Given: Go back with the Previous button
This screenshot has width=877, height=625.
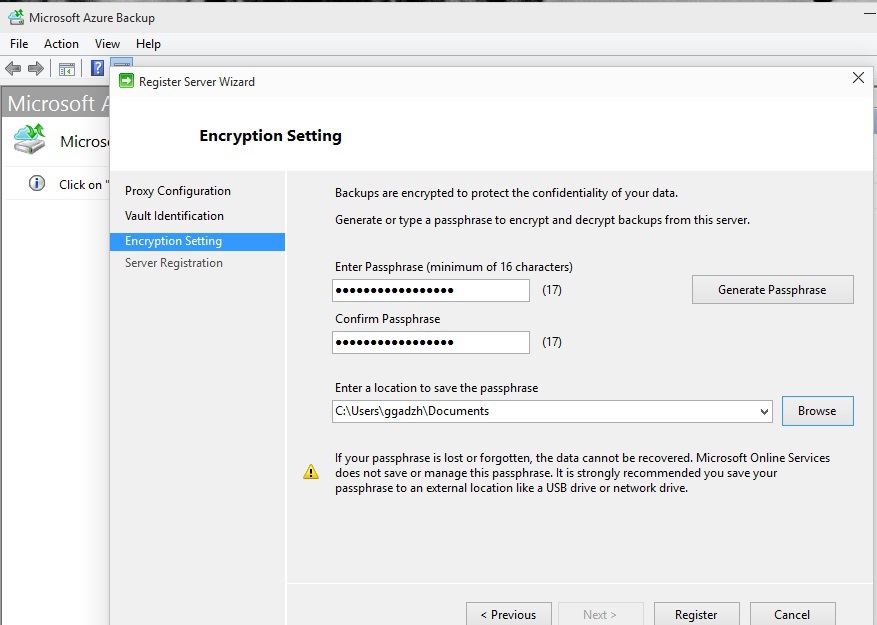Looking at the screenshot, I should coord(508,614).
